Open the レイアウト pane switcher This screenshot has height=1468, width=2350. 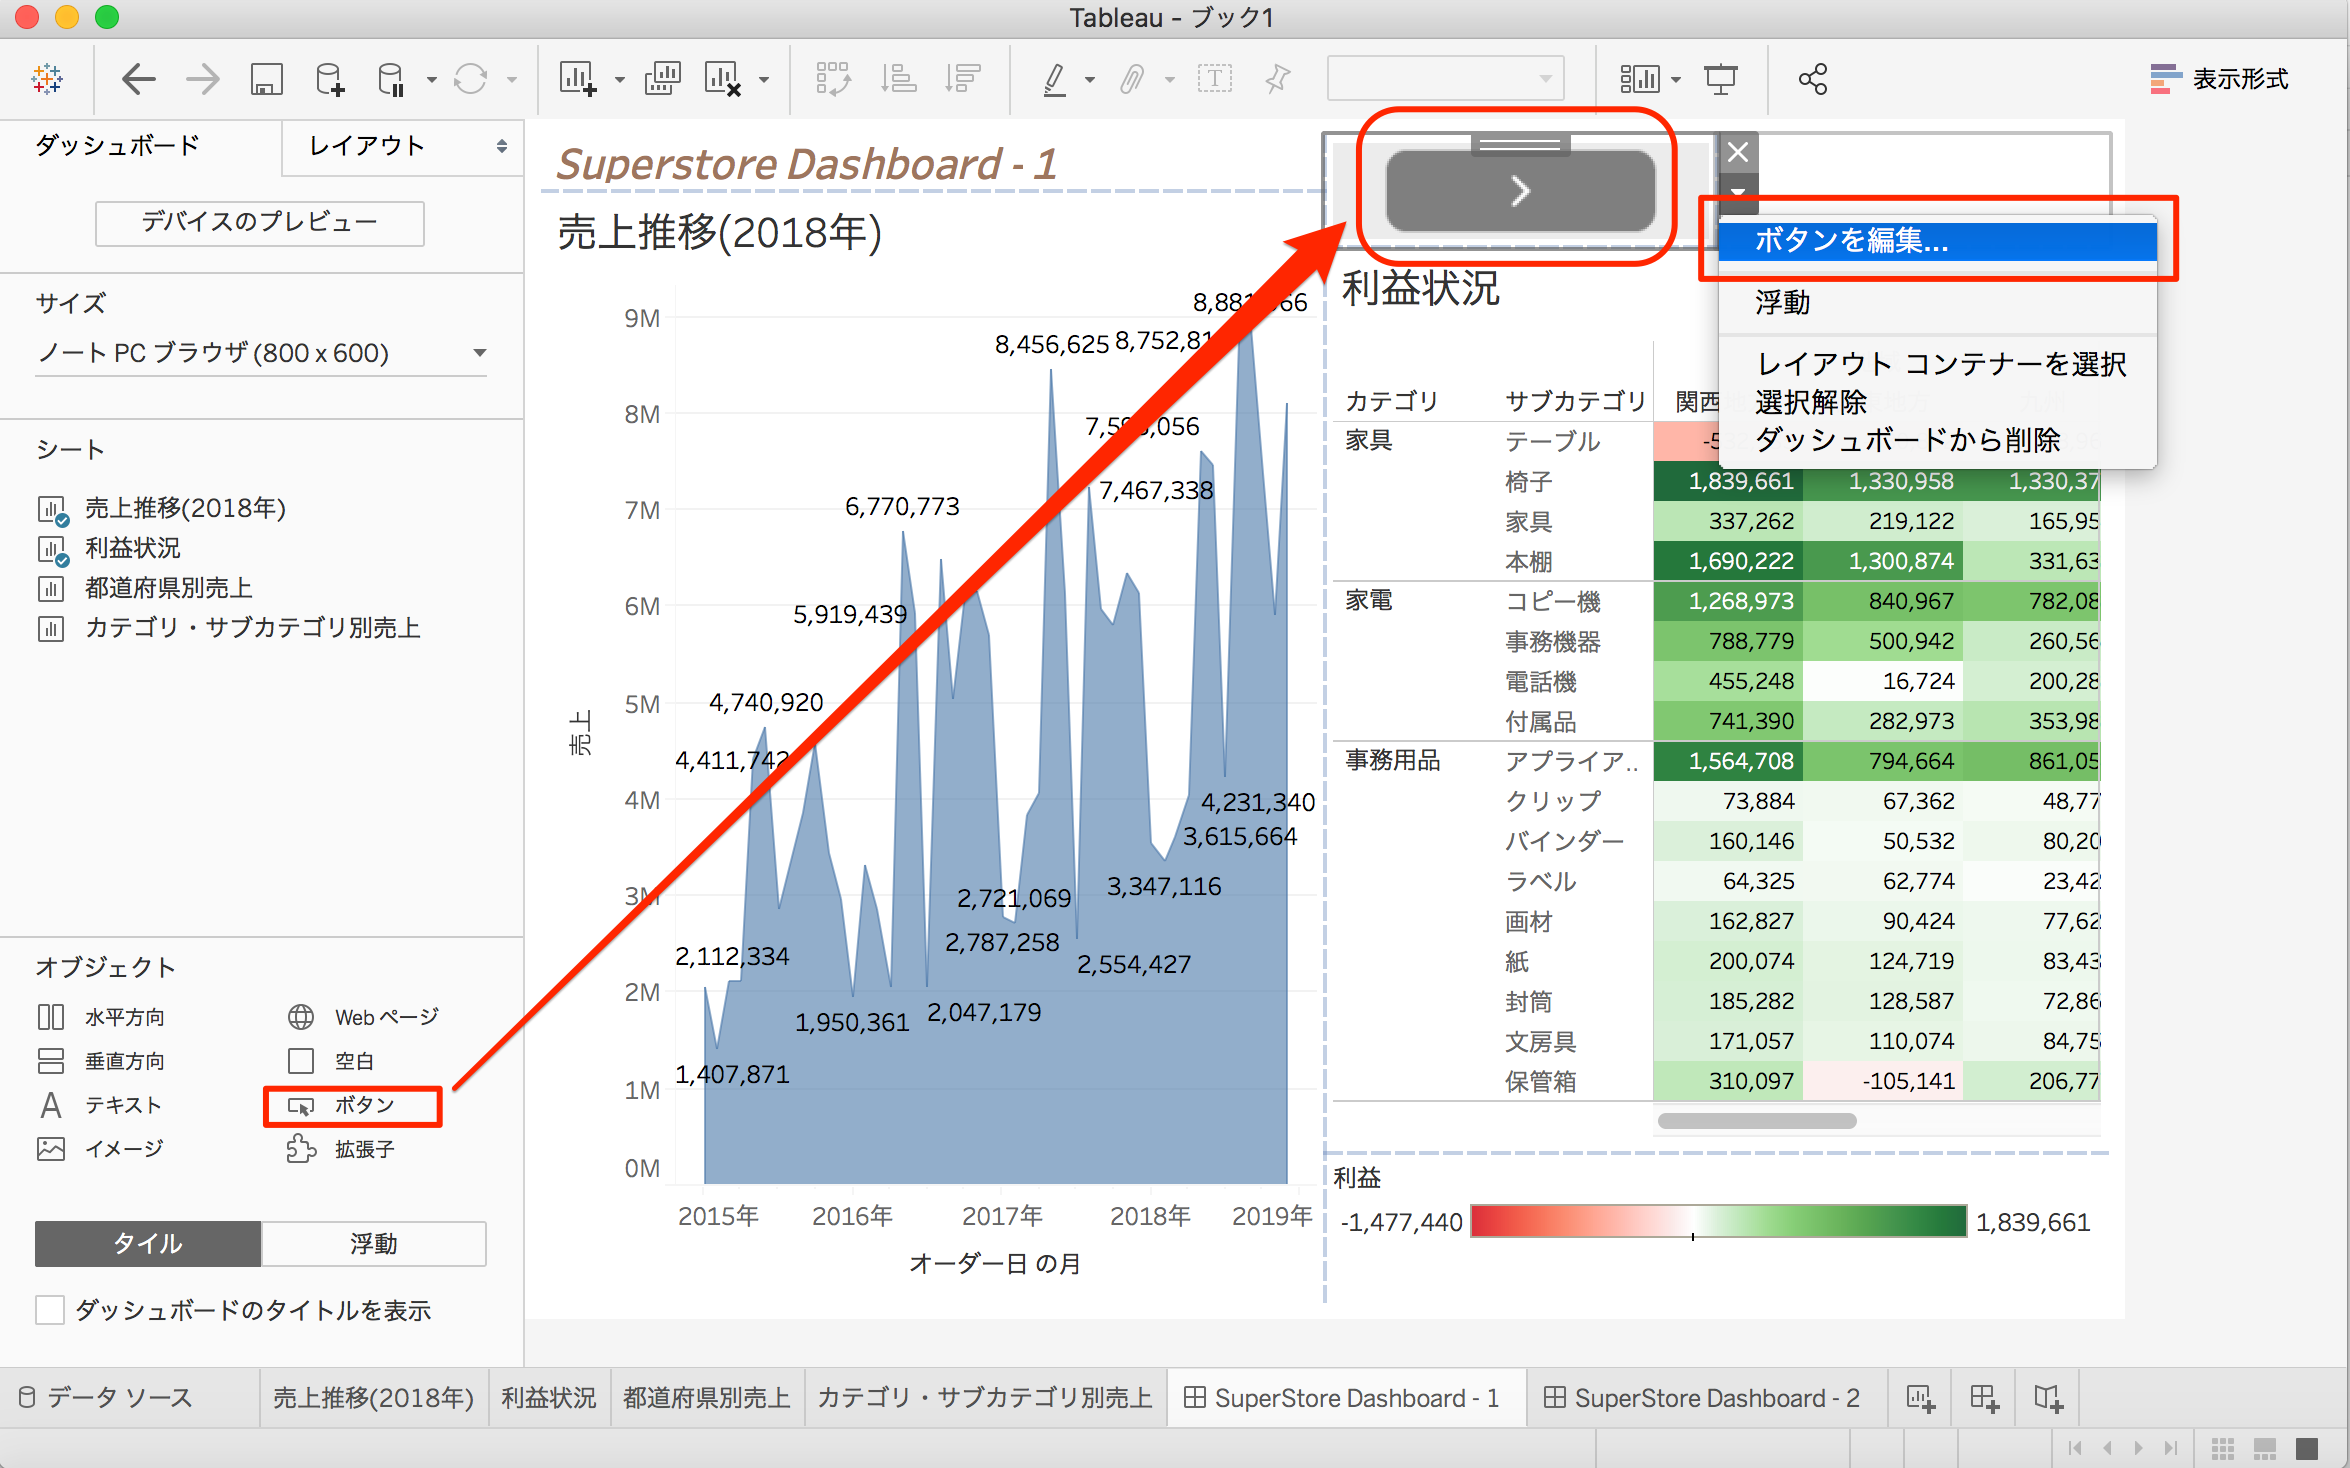pyautogui.click(x=365, y=146)
